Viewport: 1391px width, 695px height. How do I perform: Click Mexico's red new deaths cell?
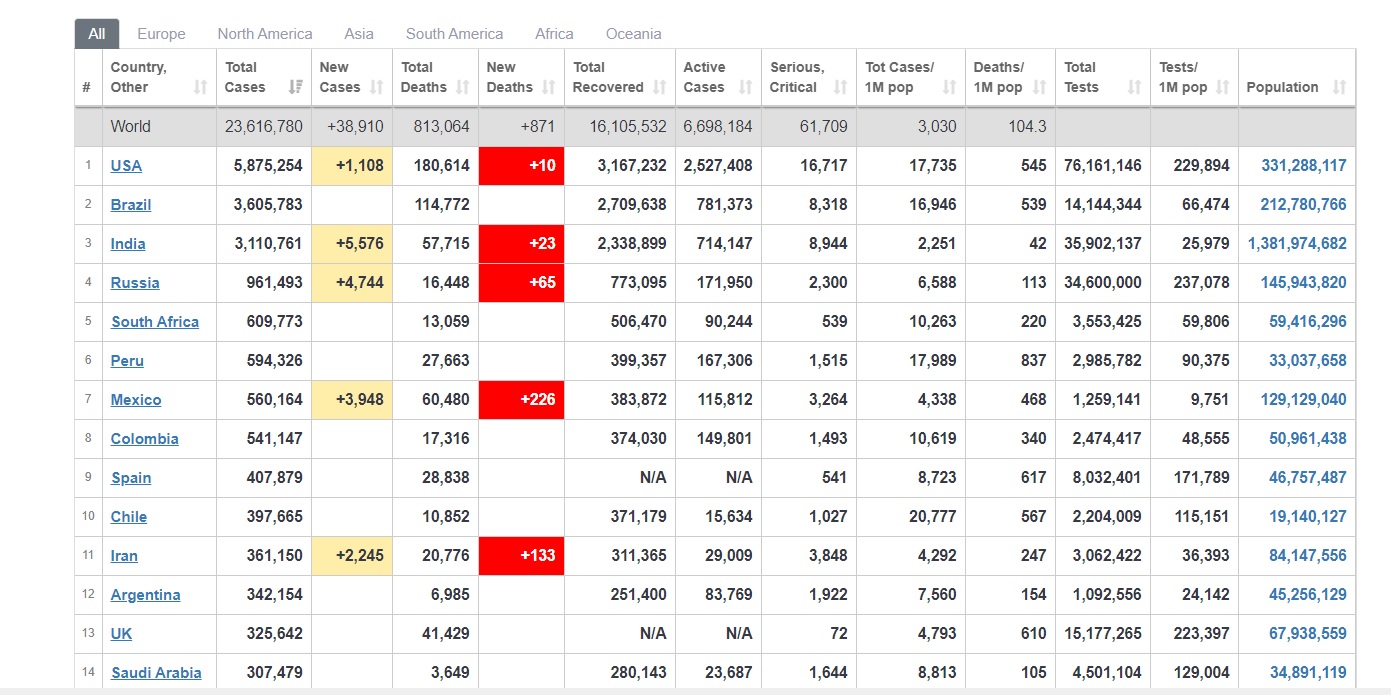click(x=521, y=400)
